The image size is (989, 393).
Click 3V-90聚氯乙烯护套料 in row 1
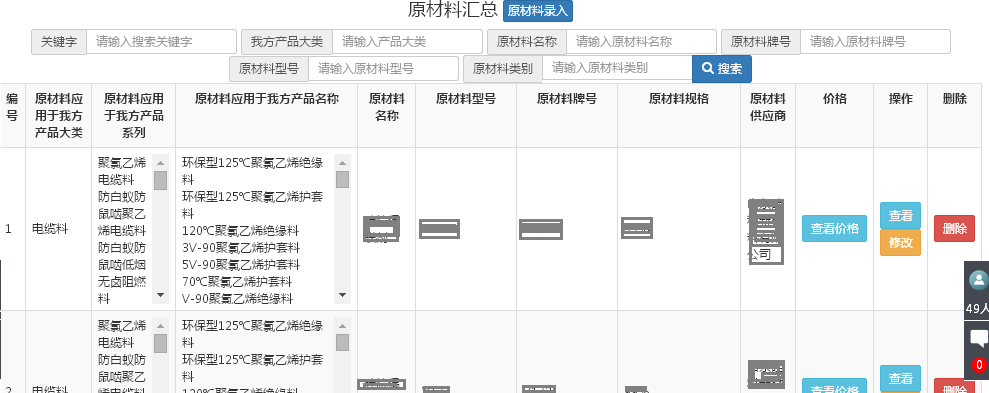click(241, 247)
